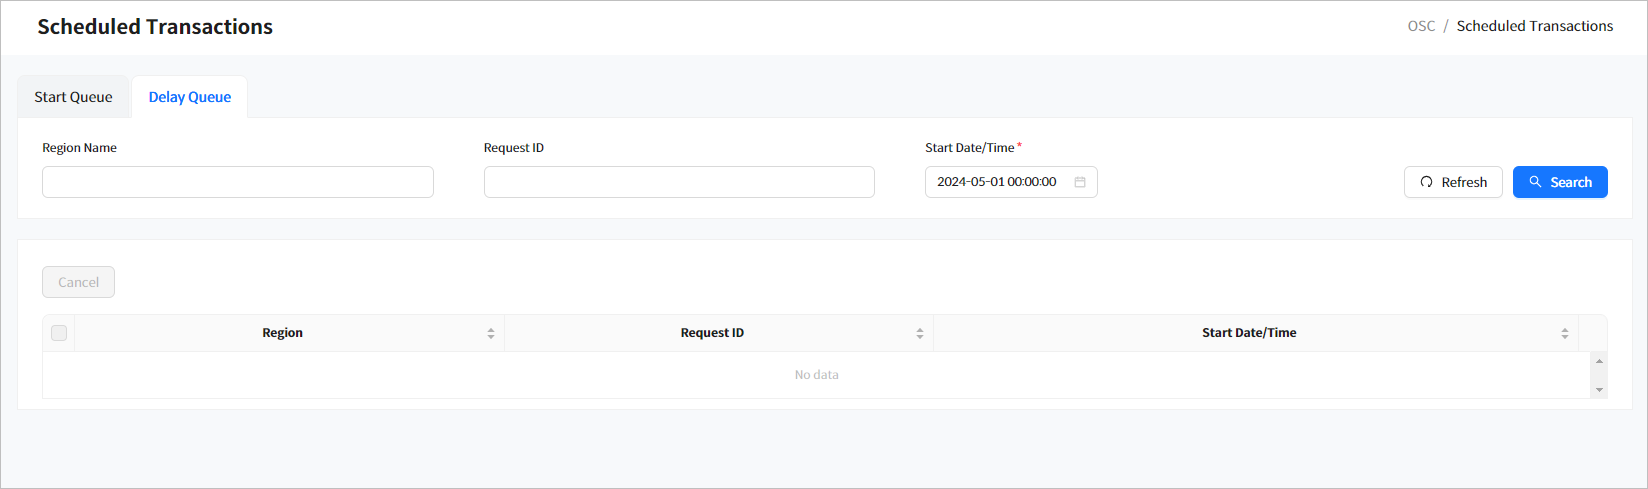Click Scheduled Transactions in the breadcrumb

1534,26
